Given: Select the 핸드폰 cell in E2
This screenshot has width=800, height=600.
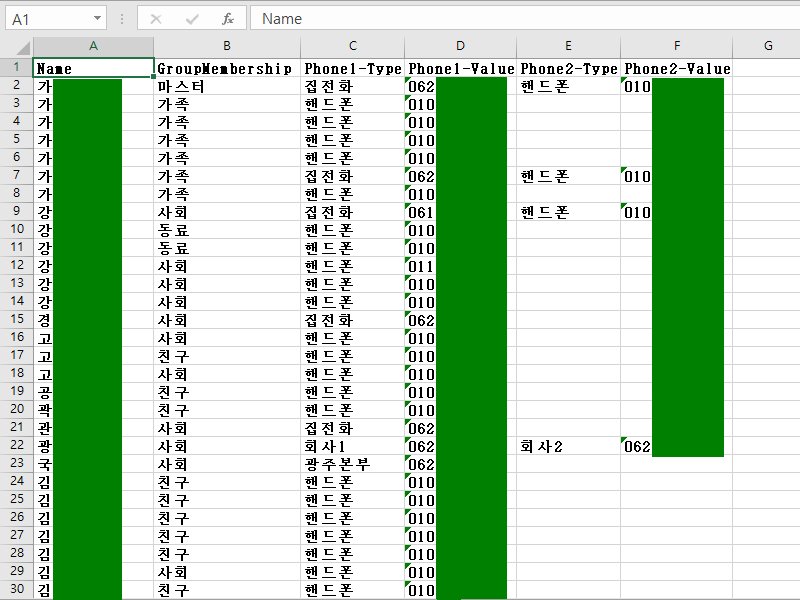Looking at the screenshot, I should pyautogui.click(x=568, y=86).
